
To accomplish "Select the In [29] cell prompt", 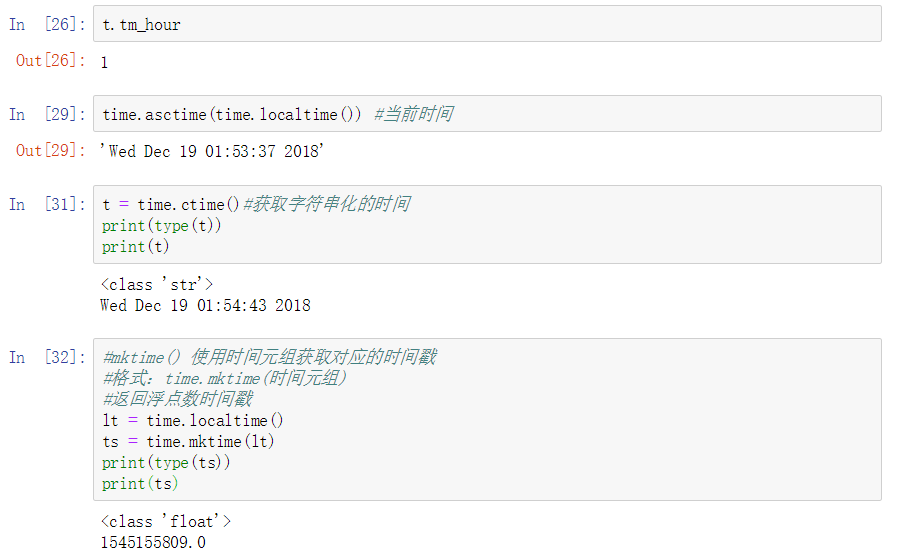I will click(46, 114).
